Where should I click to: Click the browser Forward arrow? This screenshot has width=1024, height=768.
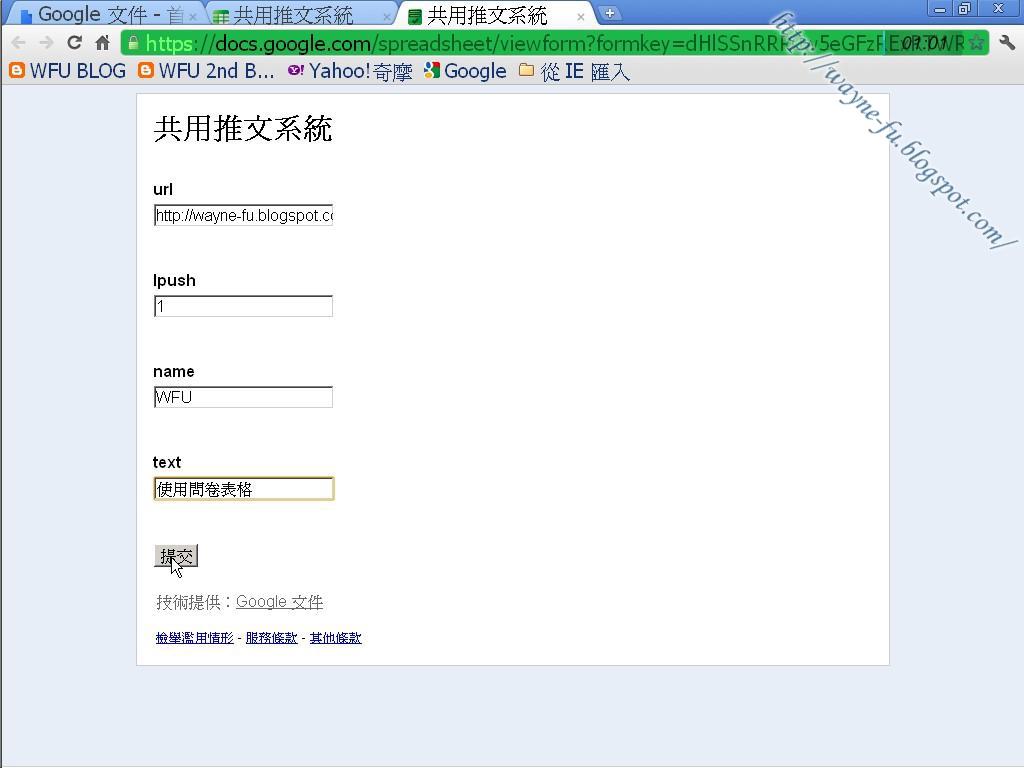point(46,43)
